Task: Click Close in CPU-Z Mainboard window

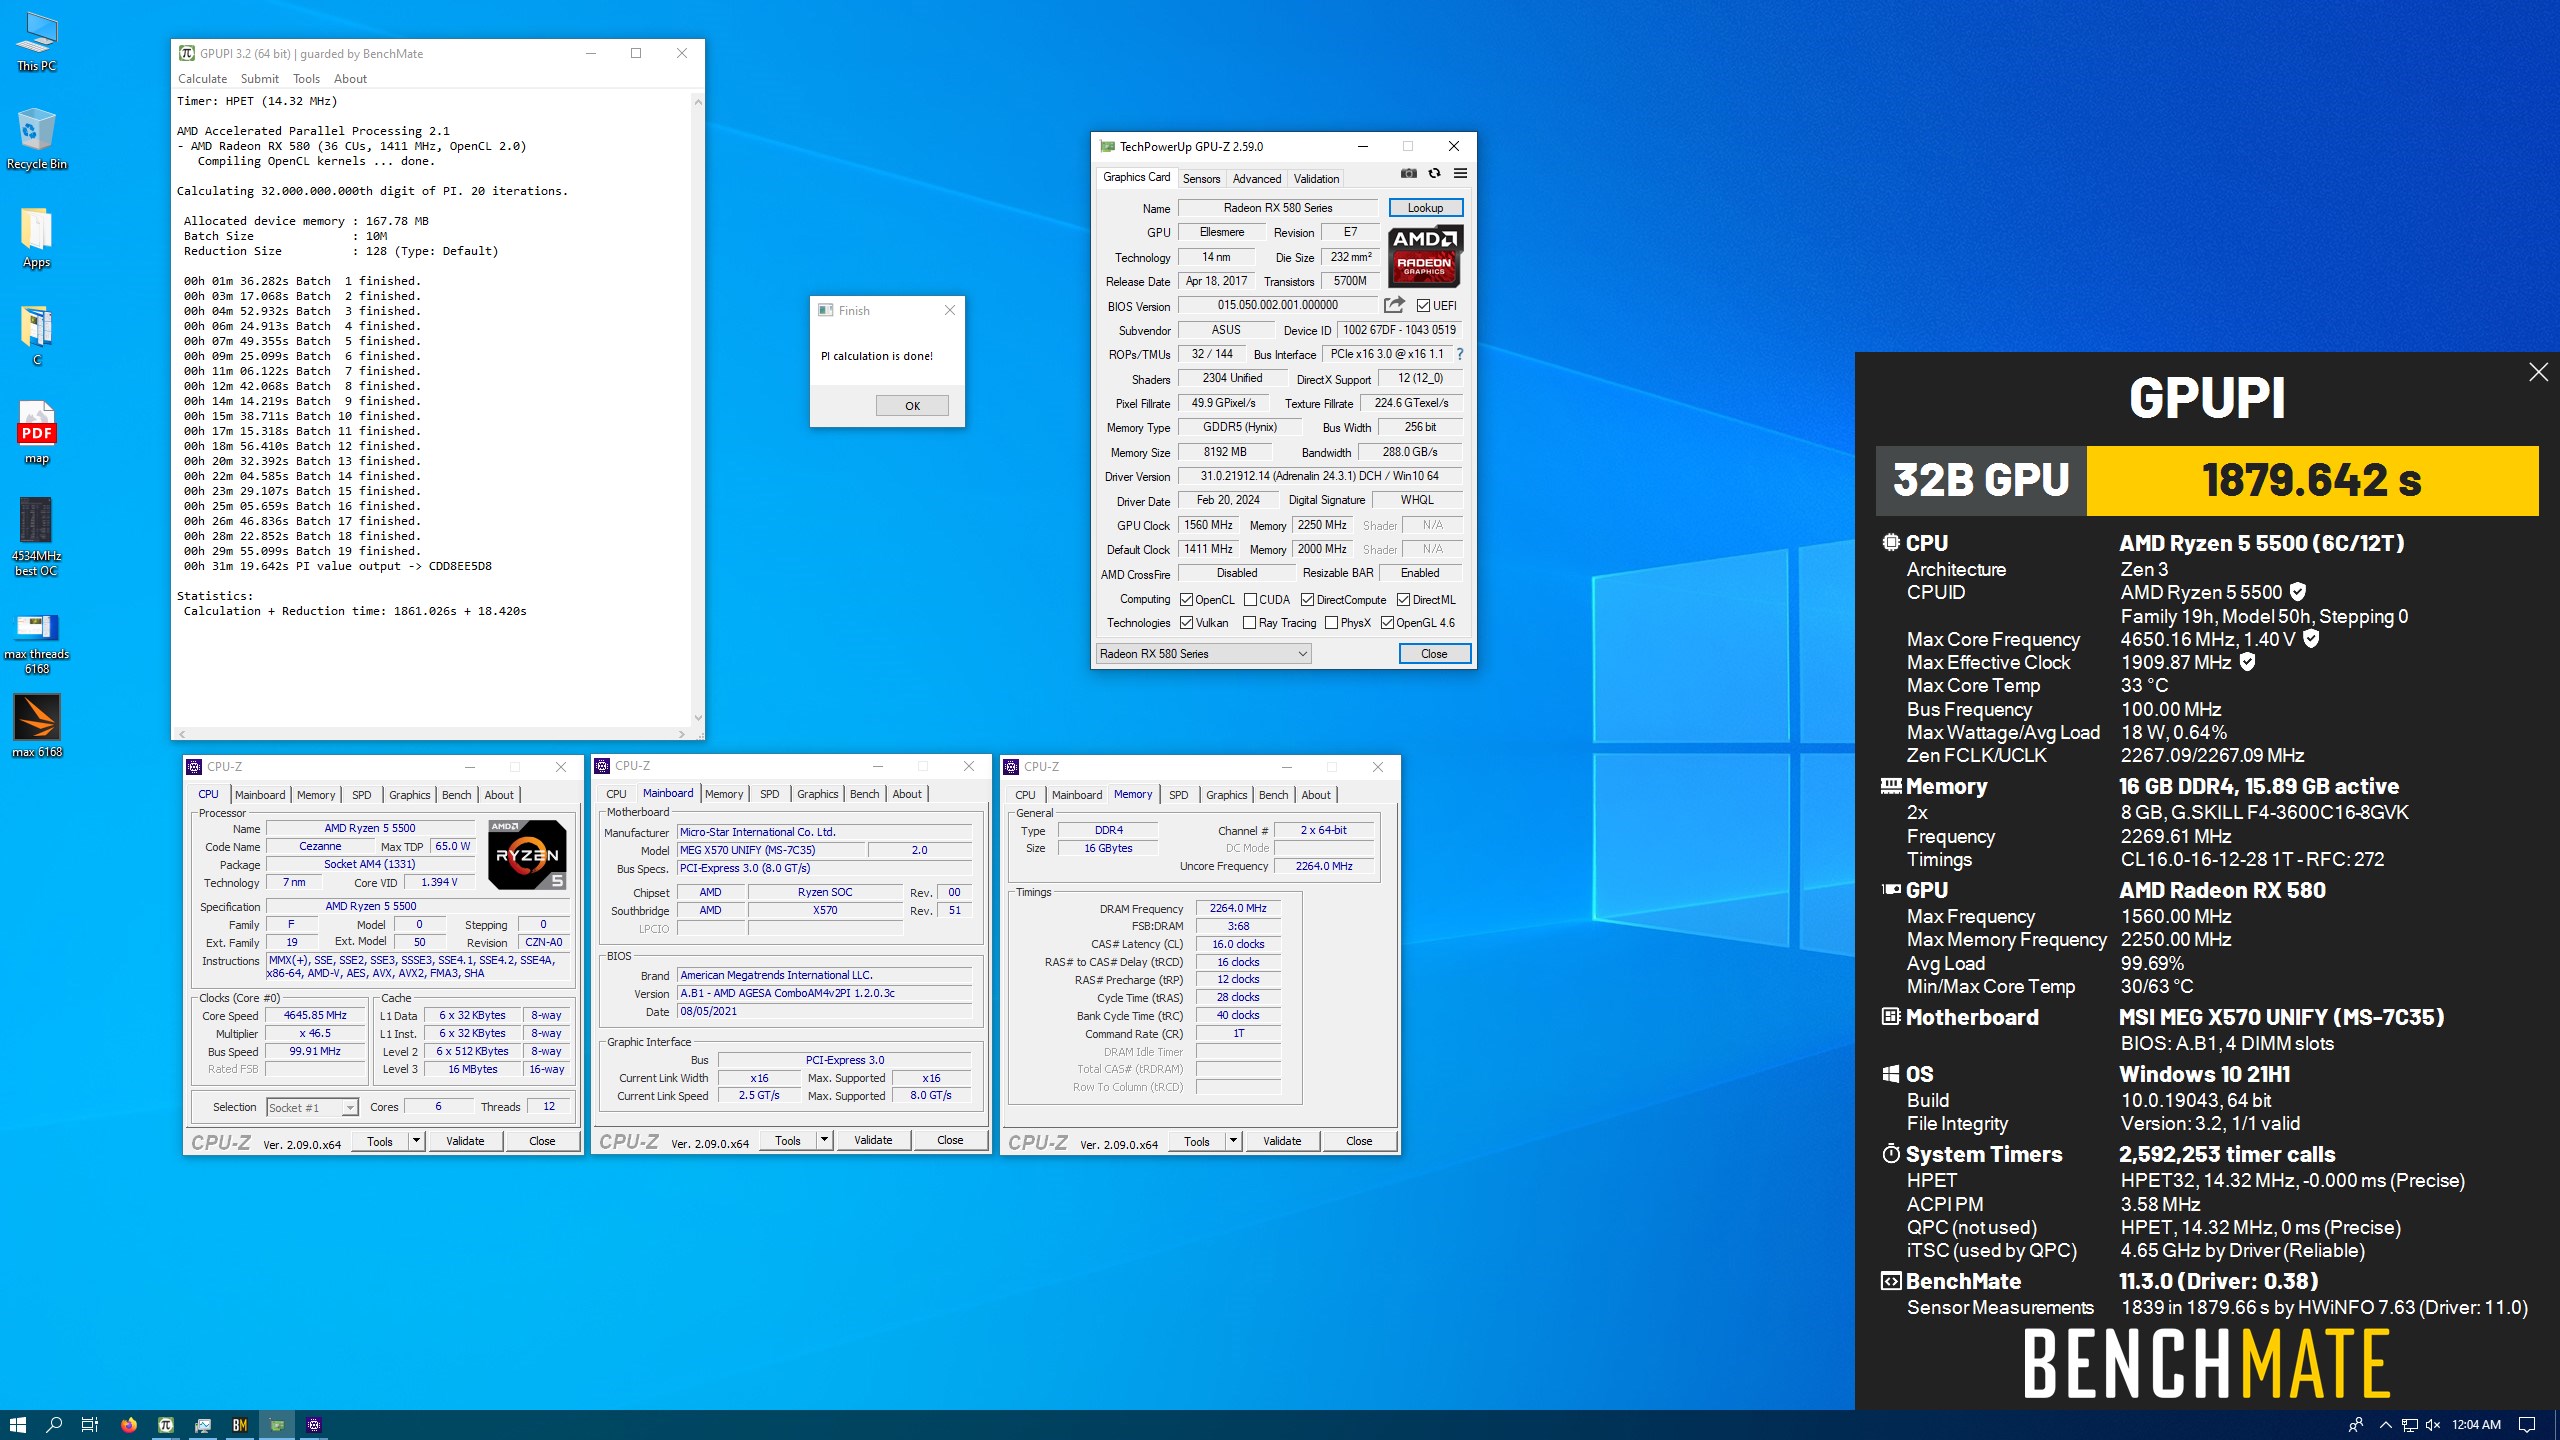Action: [x=950, y=1140]
